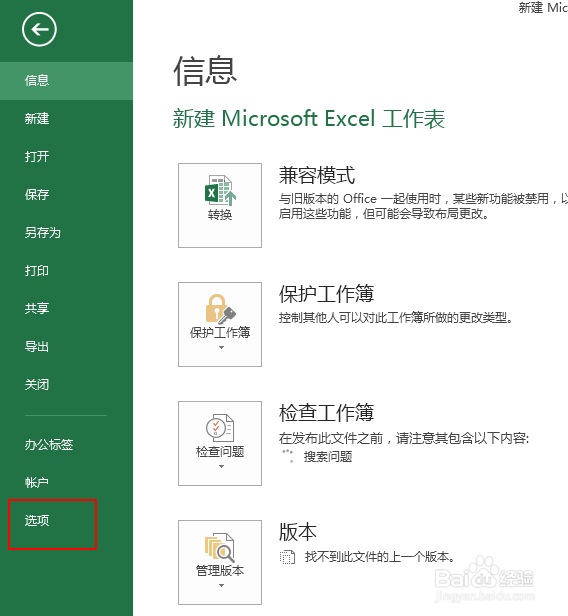Open the 保护工作簿 dropdown button
The width and height of the screenshot is (568, 616).
point(220,324)
